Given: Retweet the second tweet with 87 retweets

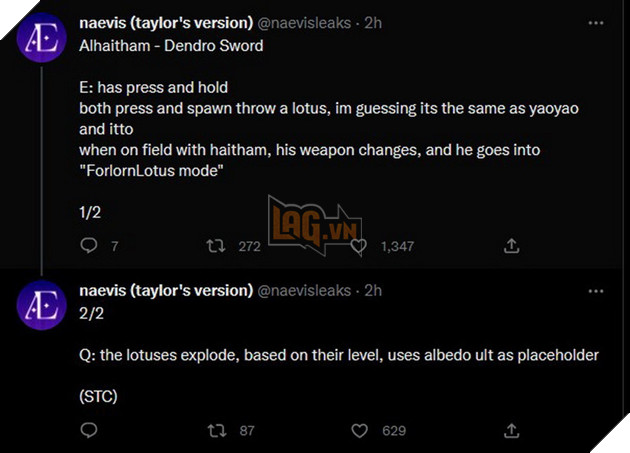Looking at the screenshot, I should 215,431.
